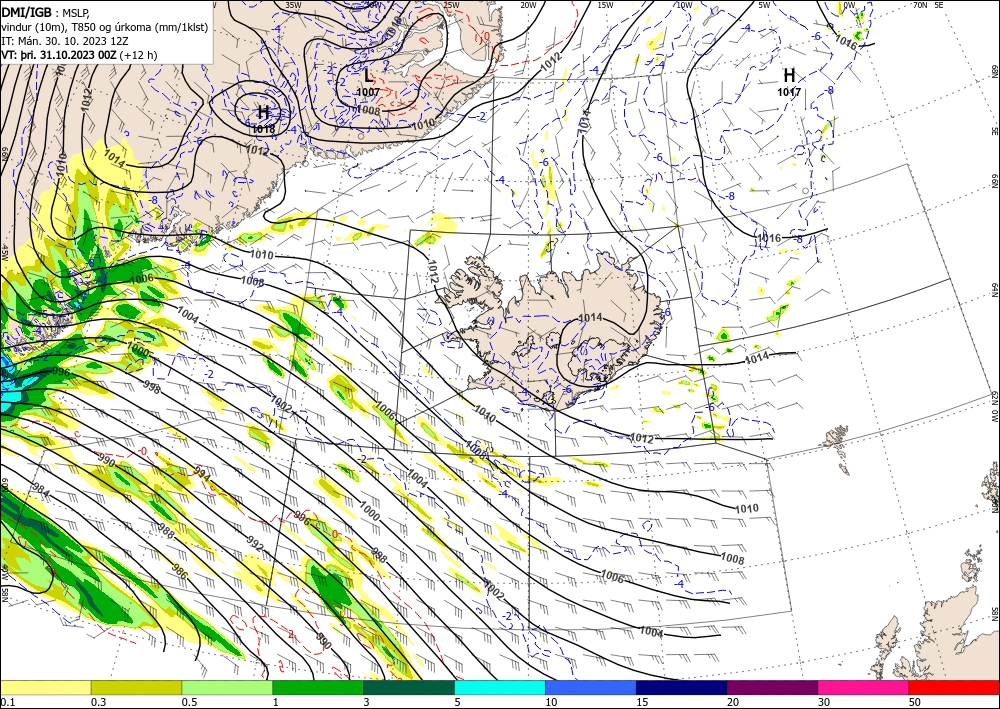Click the legend value label 15
Viewport: 1000px width, 709px height.
(642, 702)
